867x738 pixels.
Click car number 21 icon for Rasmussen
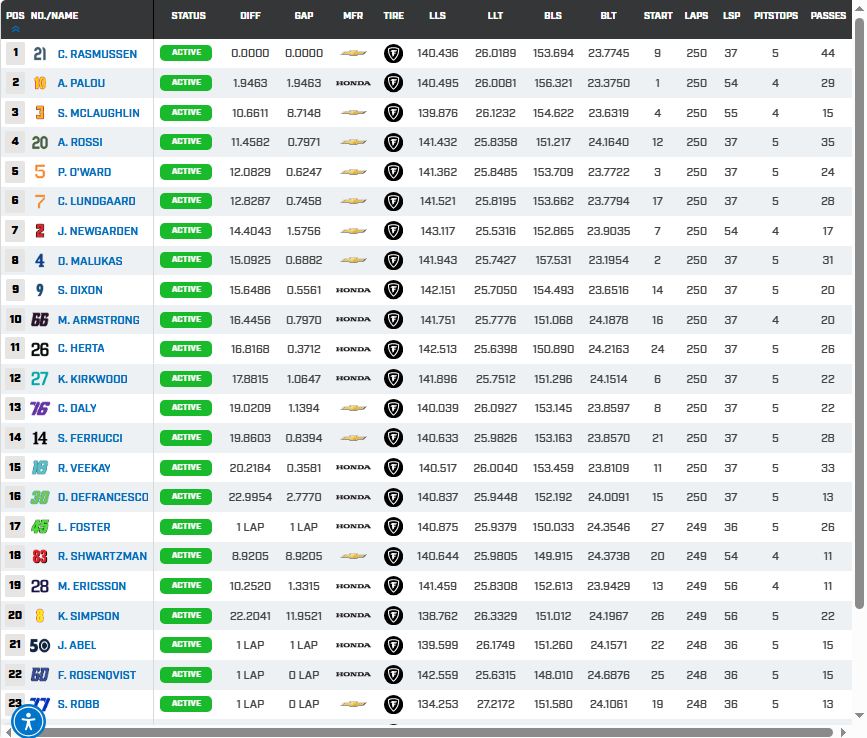click(40, 54)
